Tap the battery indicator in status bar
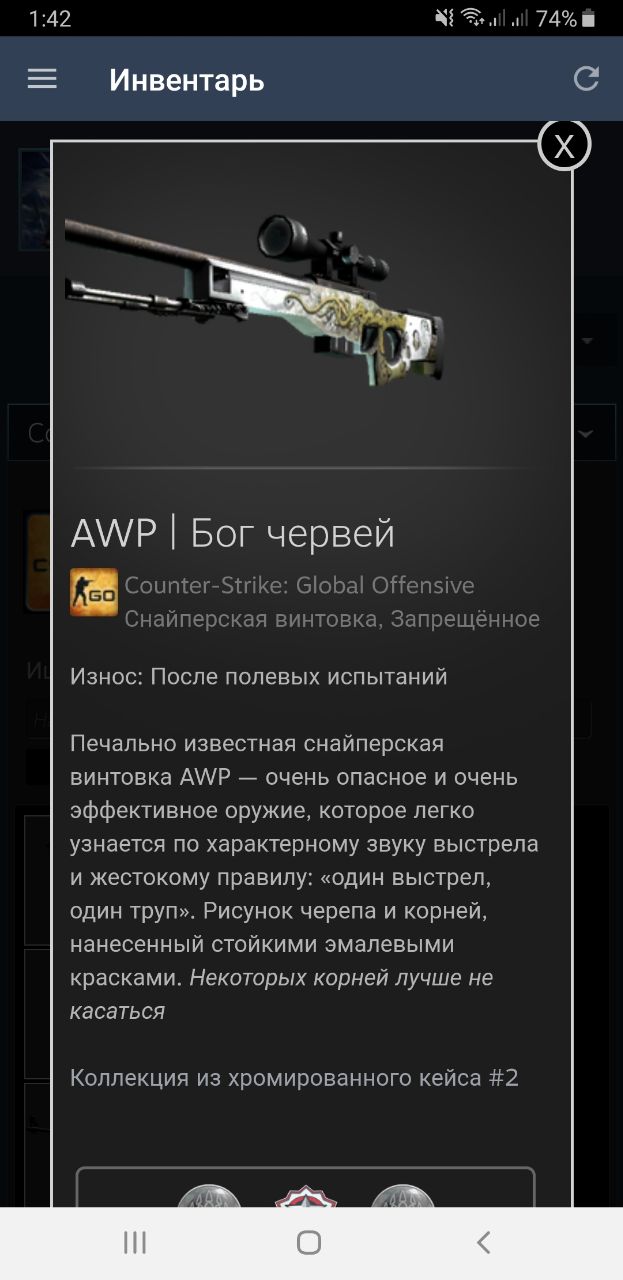 (x=590, y=18)
